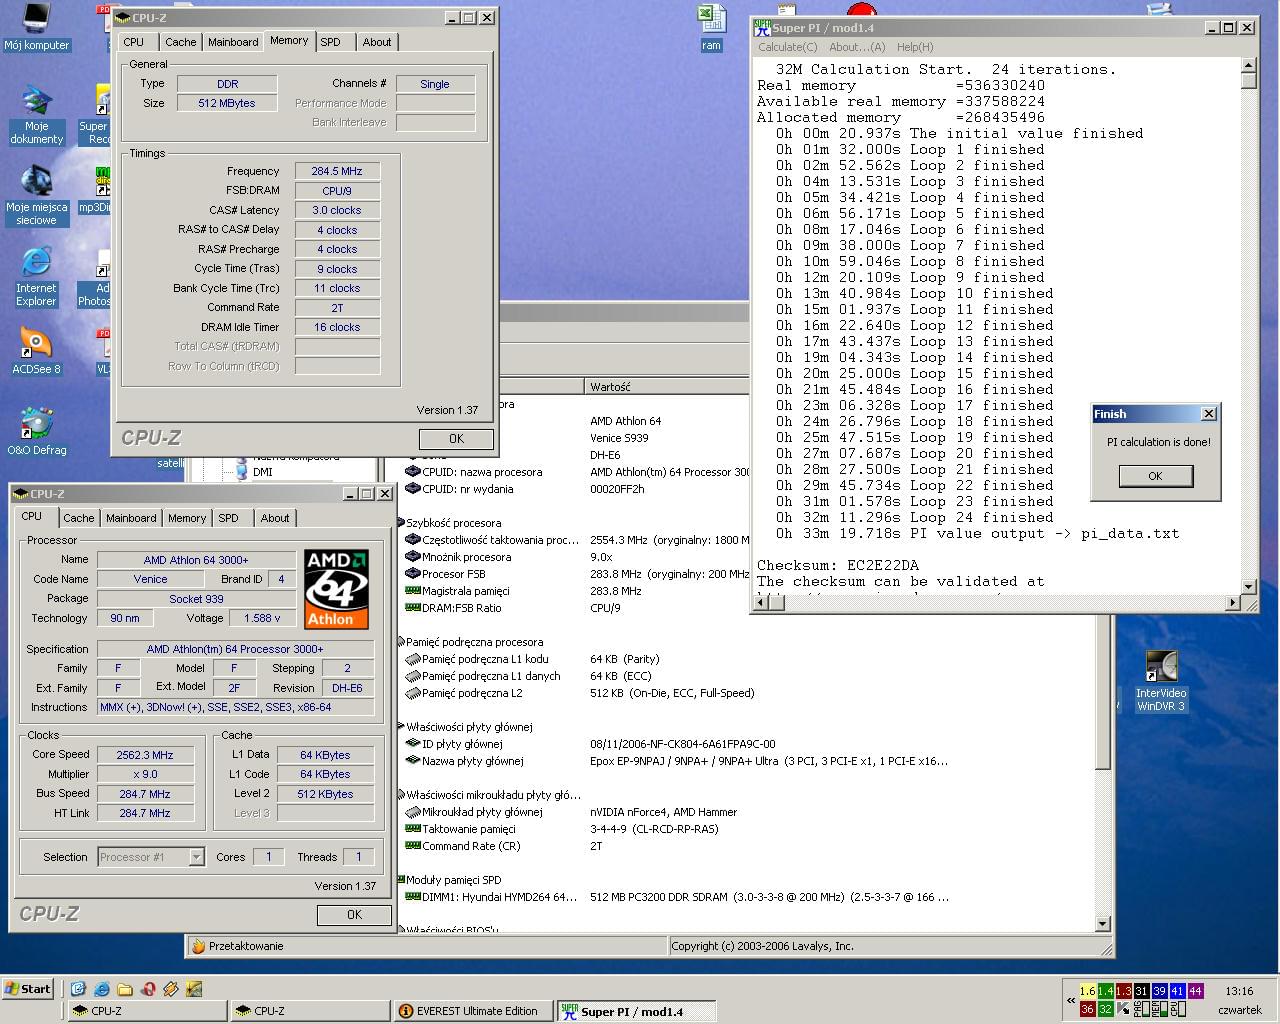Viewport: 1280px width, 1024px height.
Task: Click the DMI node icon in EVEREST tree
Action: click(241, 472)
